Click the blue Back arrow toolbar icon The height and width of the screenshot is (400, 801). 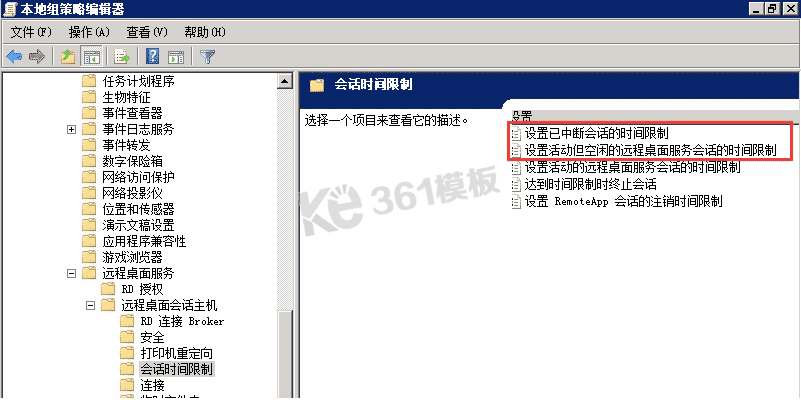(14, 57)
